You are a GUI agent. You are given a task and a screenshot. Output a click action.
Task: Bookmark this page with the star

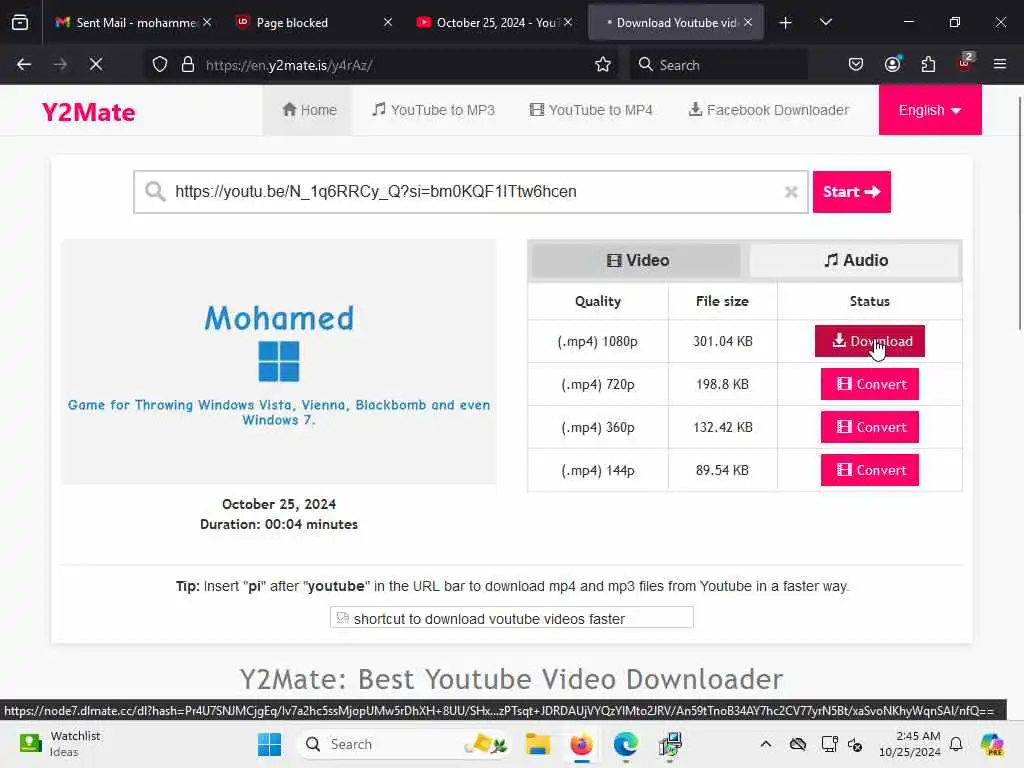(603, 64)
